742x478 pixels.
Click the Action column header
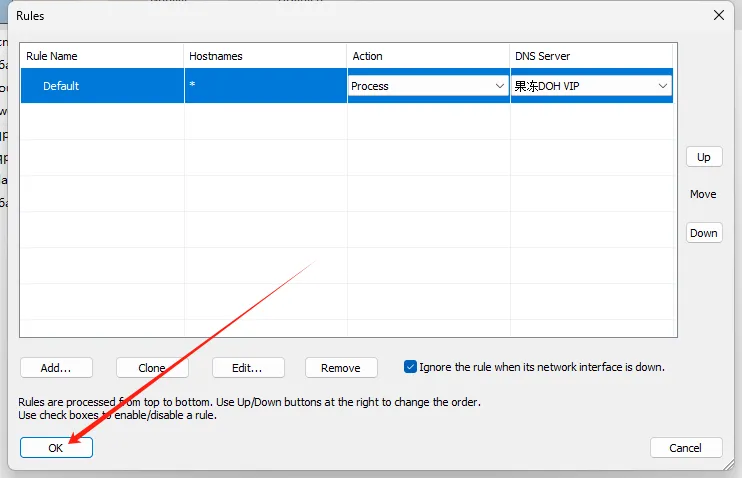(428, 56)
